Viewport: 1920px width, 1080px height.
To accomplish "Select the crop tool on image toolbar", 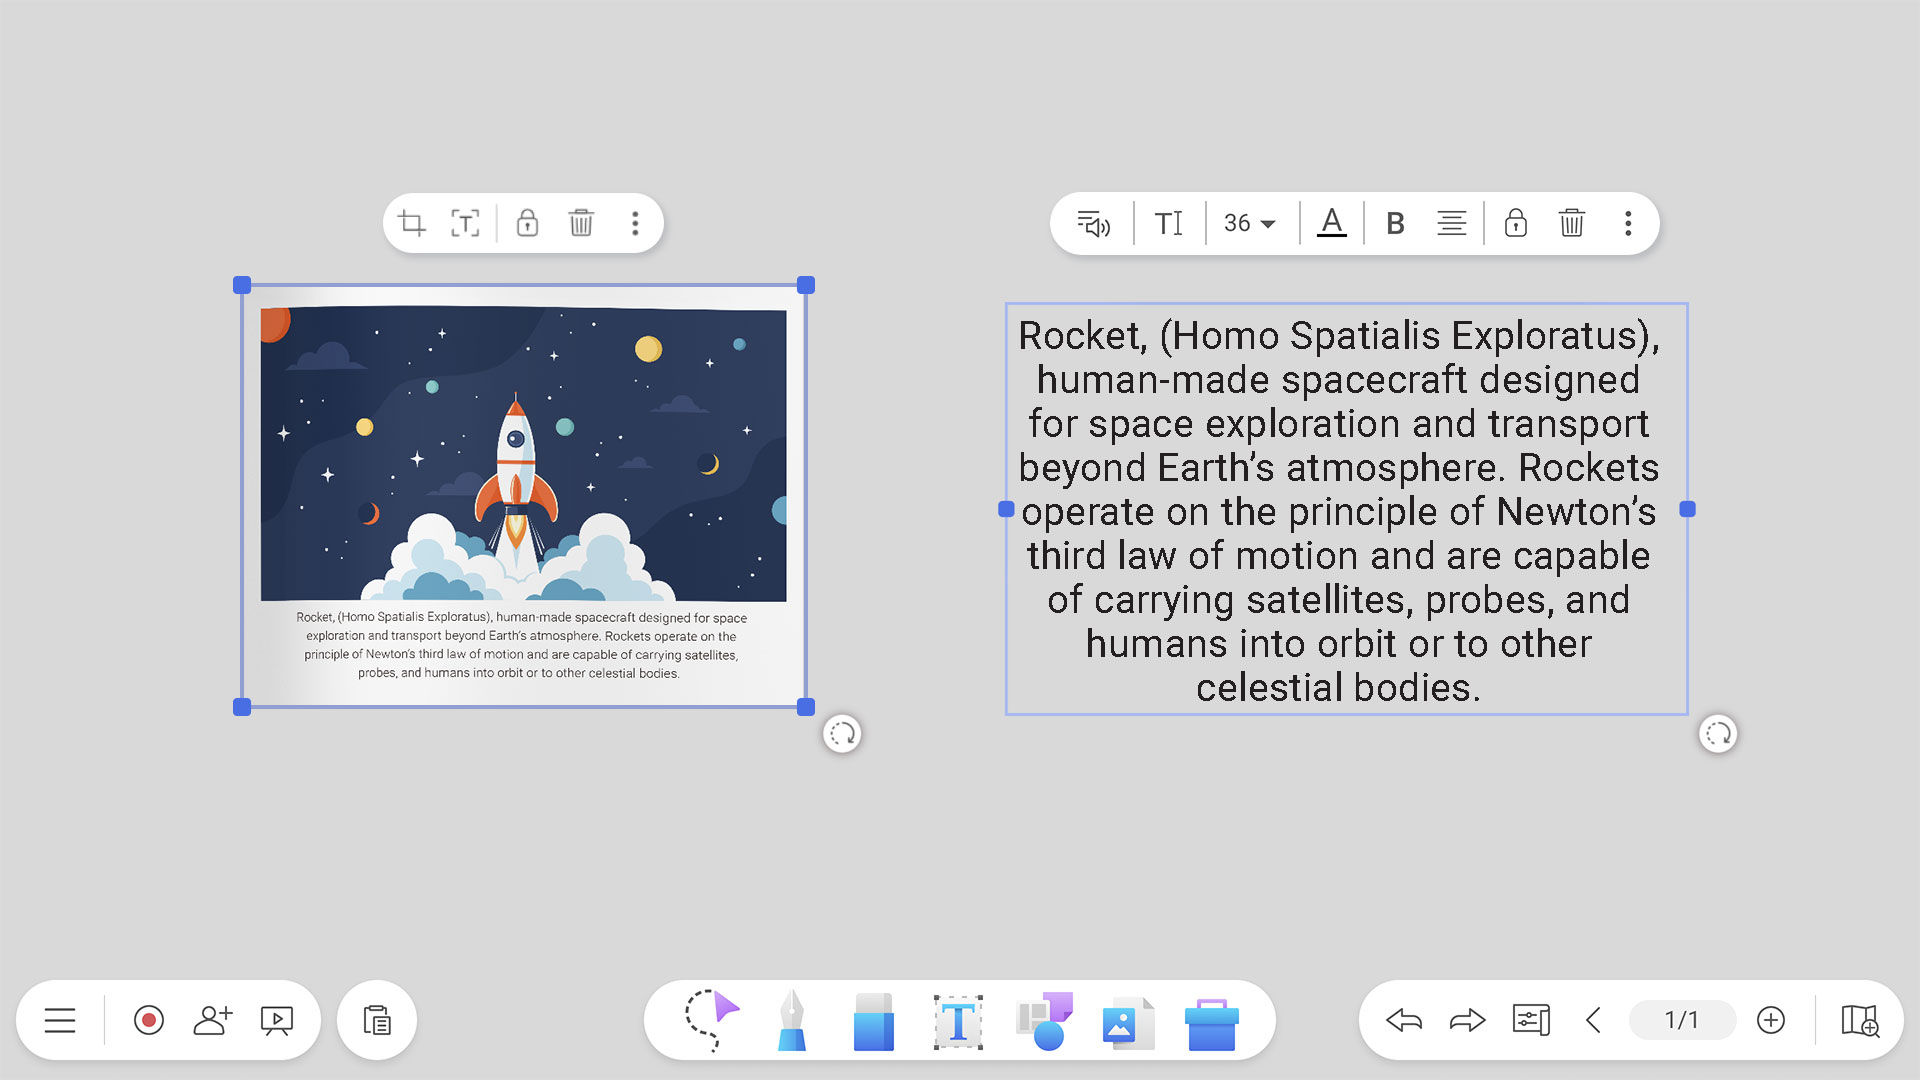I will tap(412, 223).
